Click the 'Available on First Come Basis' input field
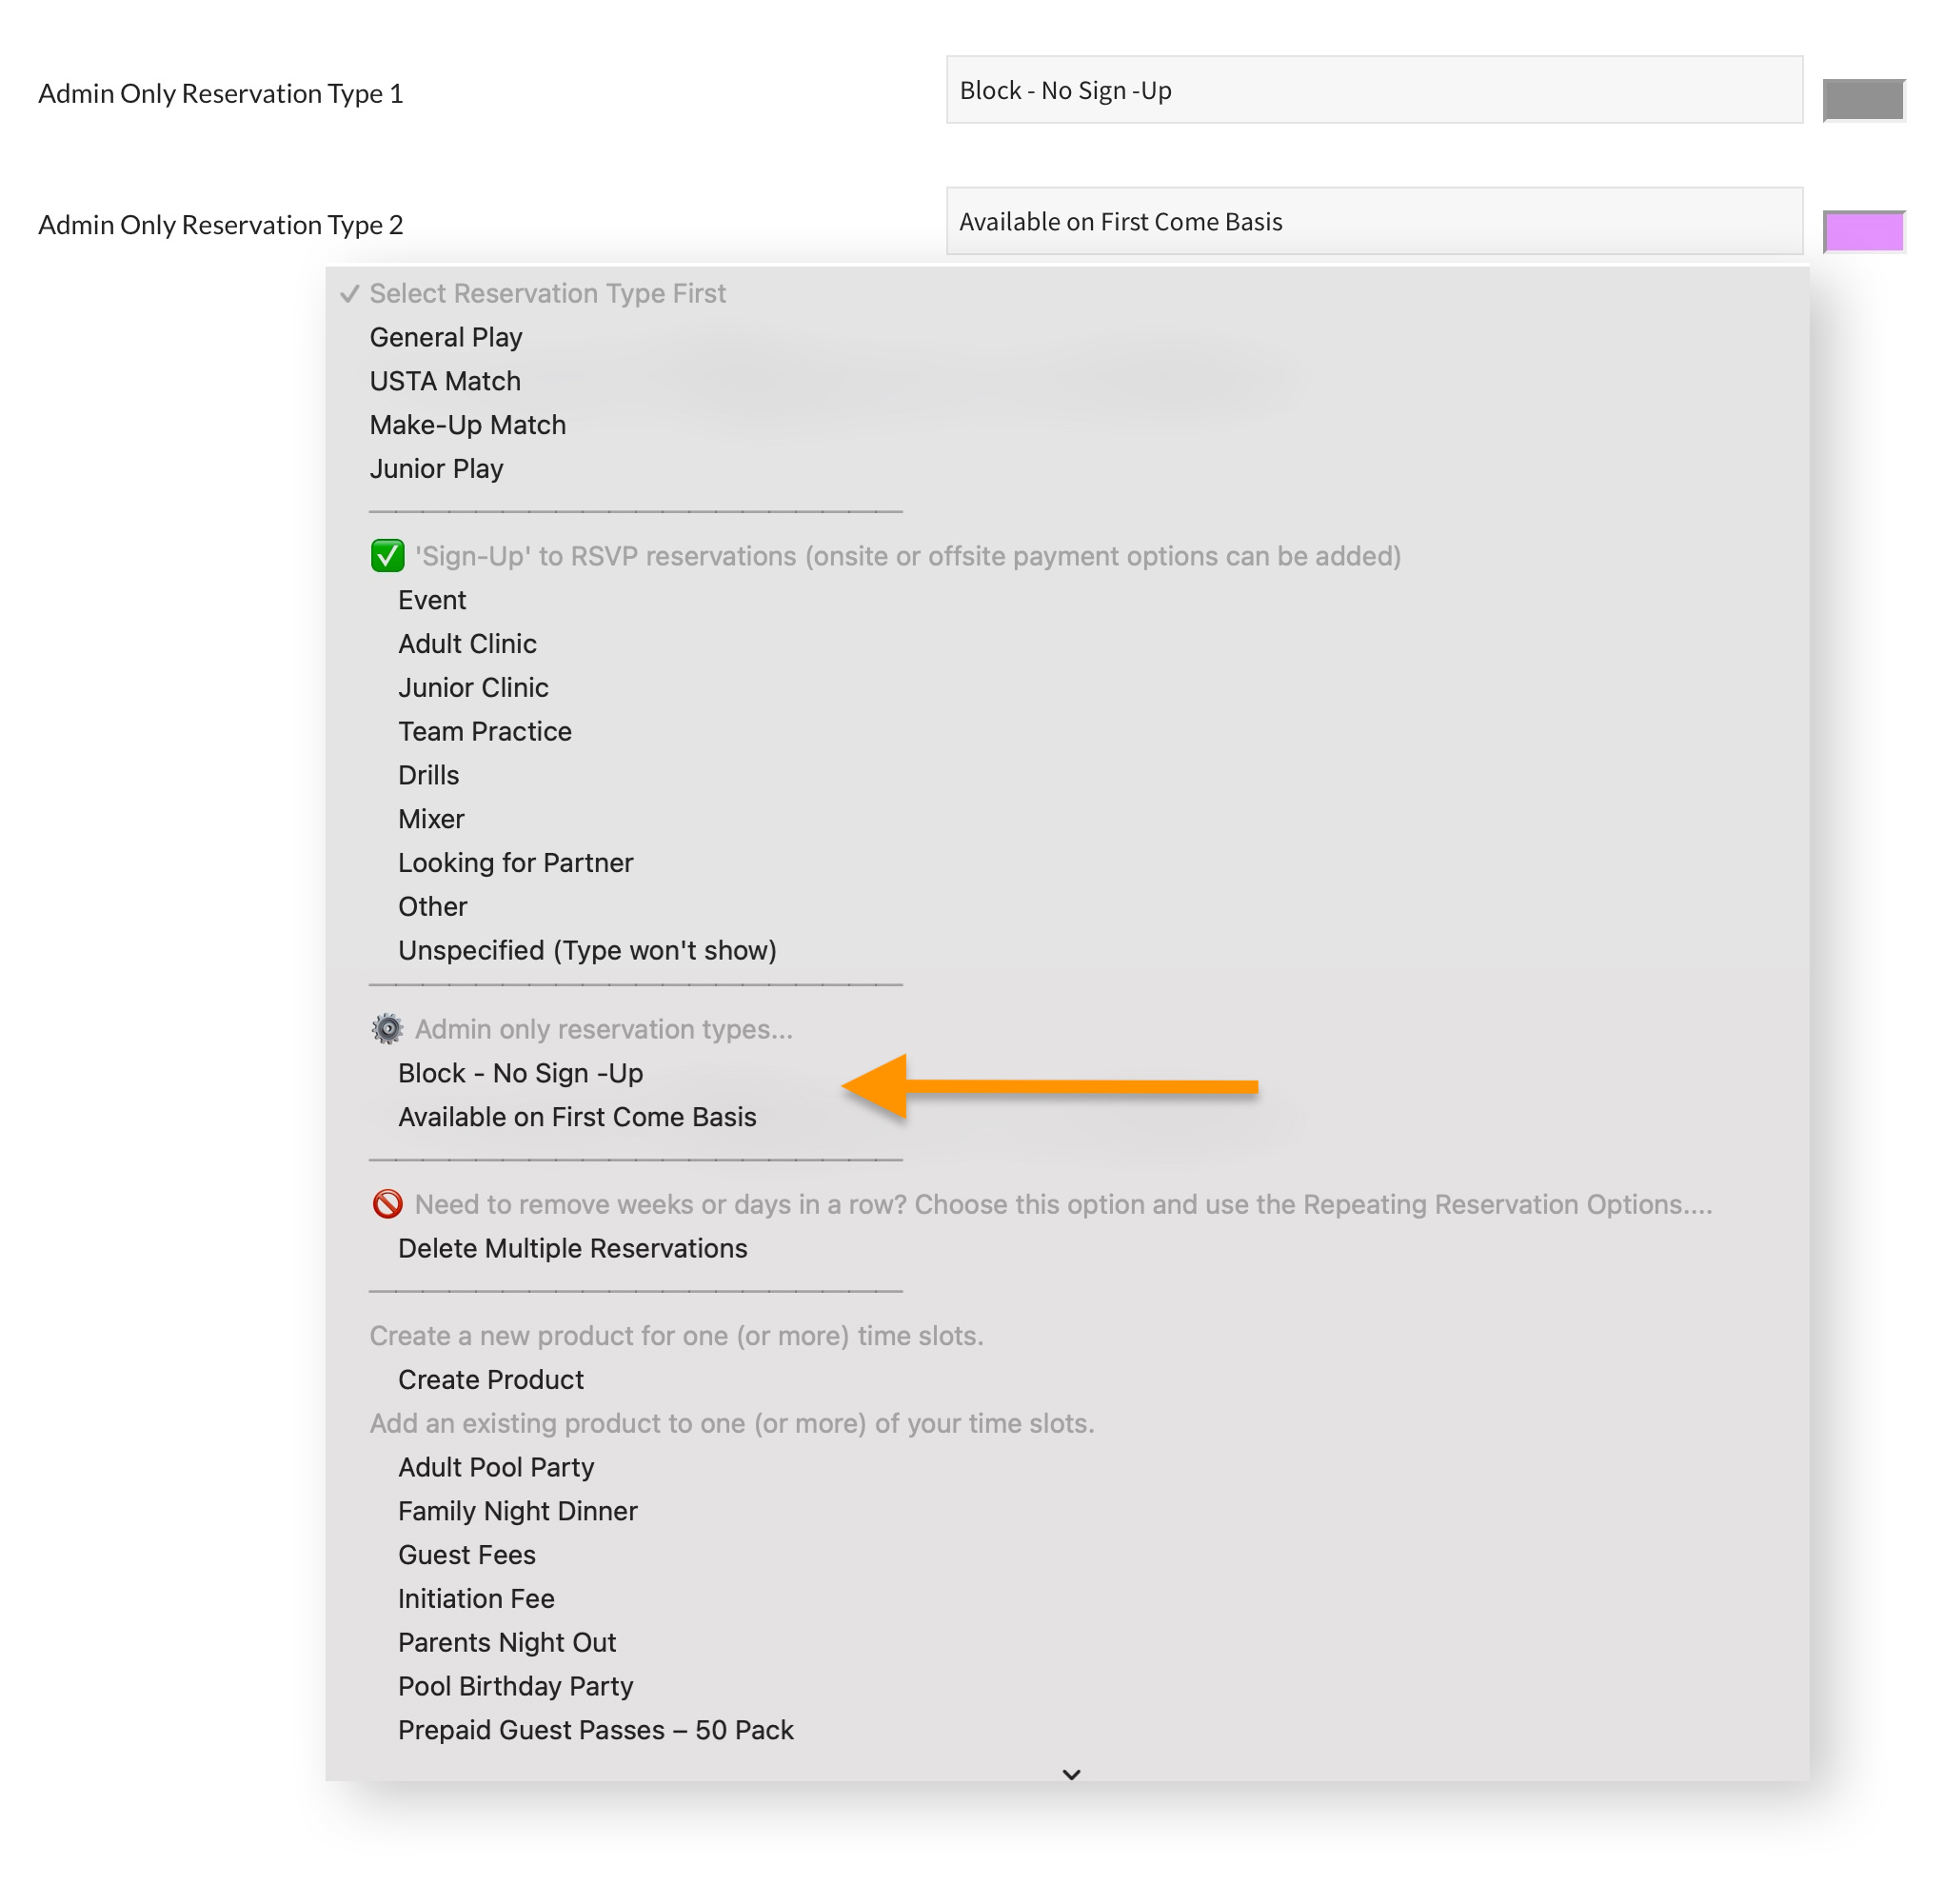This screenshot has height=1904, width=1944. (1373, 221)
